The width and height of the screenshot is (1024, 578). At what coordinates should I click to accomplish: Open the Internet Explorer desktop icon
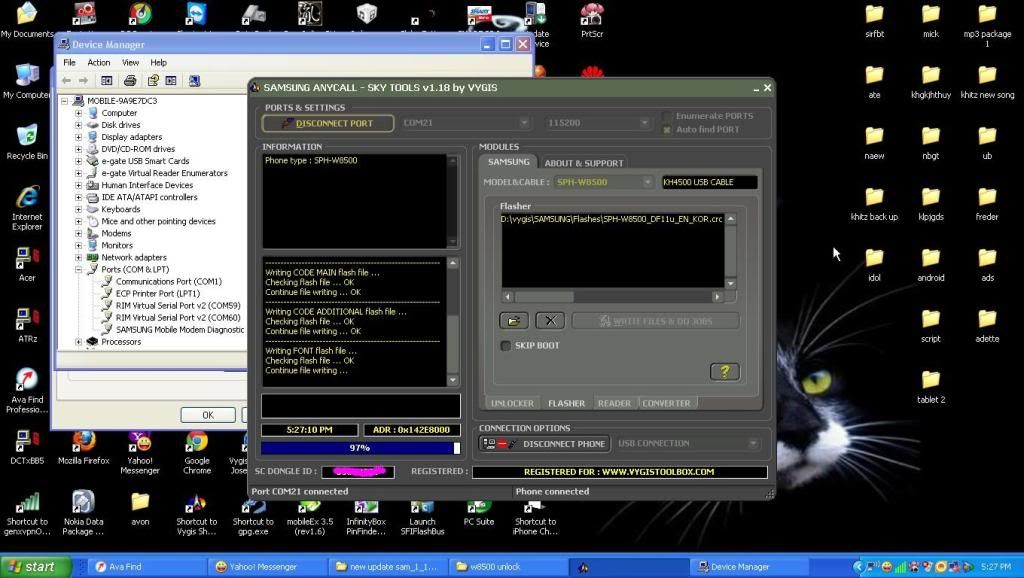pos(26,208)
